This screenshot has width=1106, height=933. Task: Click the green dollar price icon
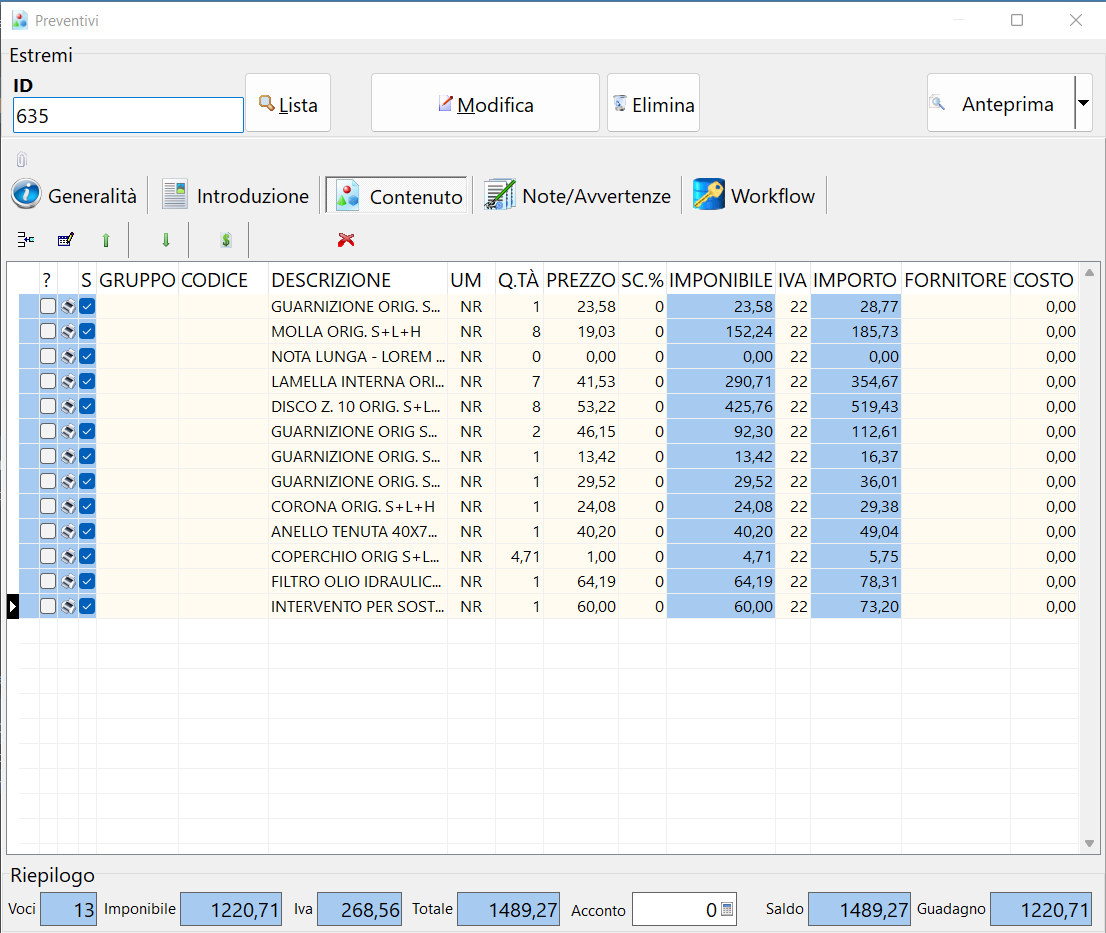(226, 240)
